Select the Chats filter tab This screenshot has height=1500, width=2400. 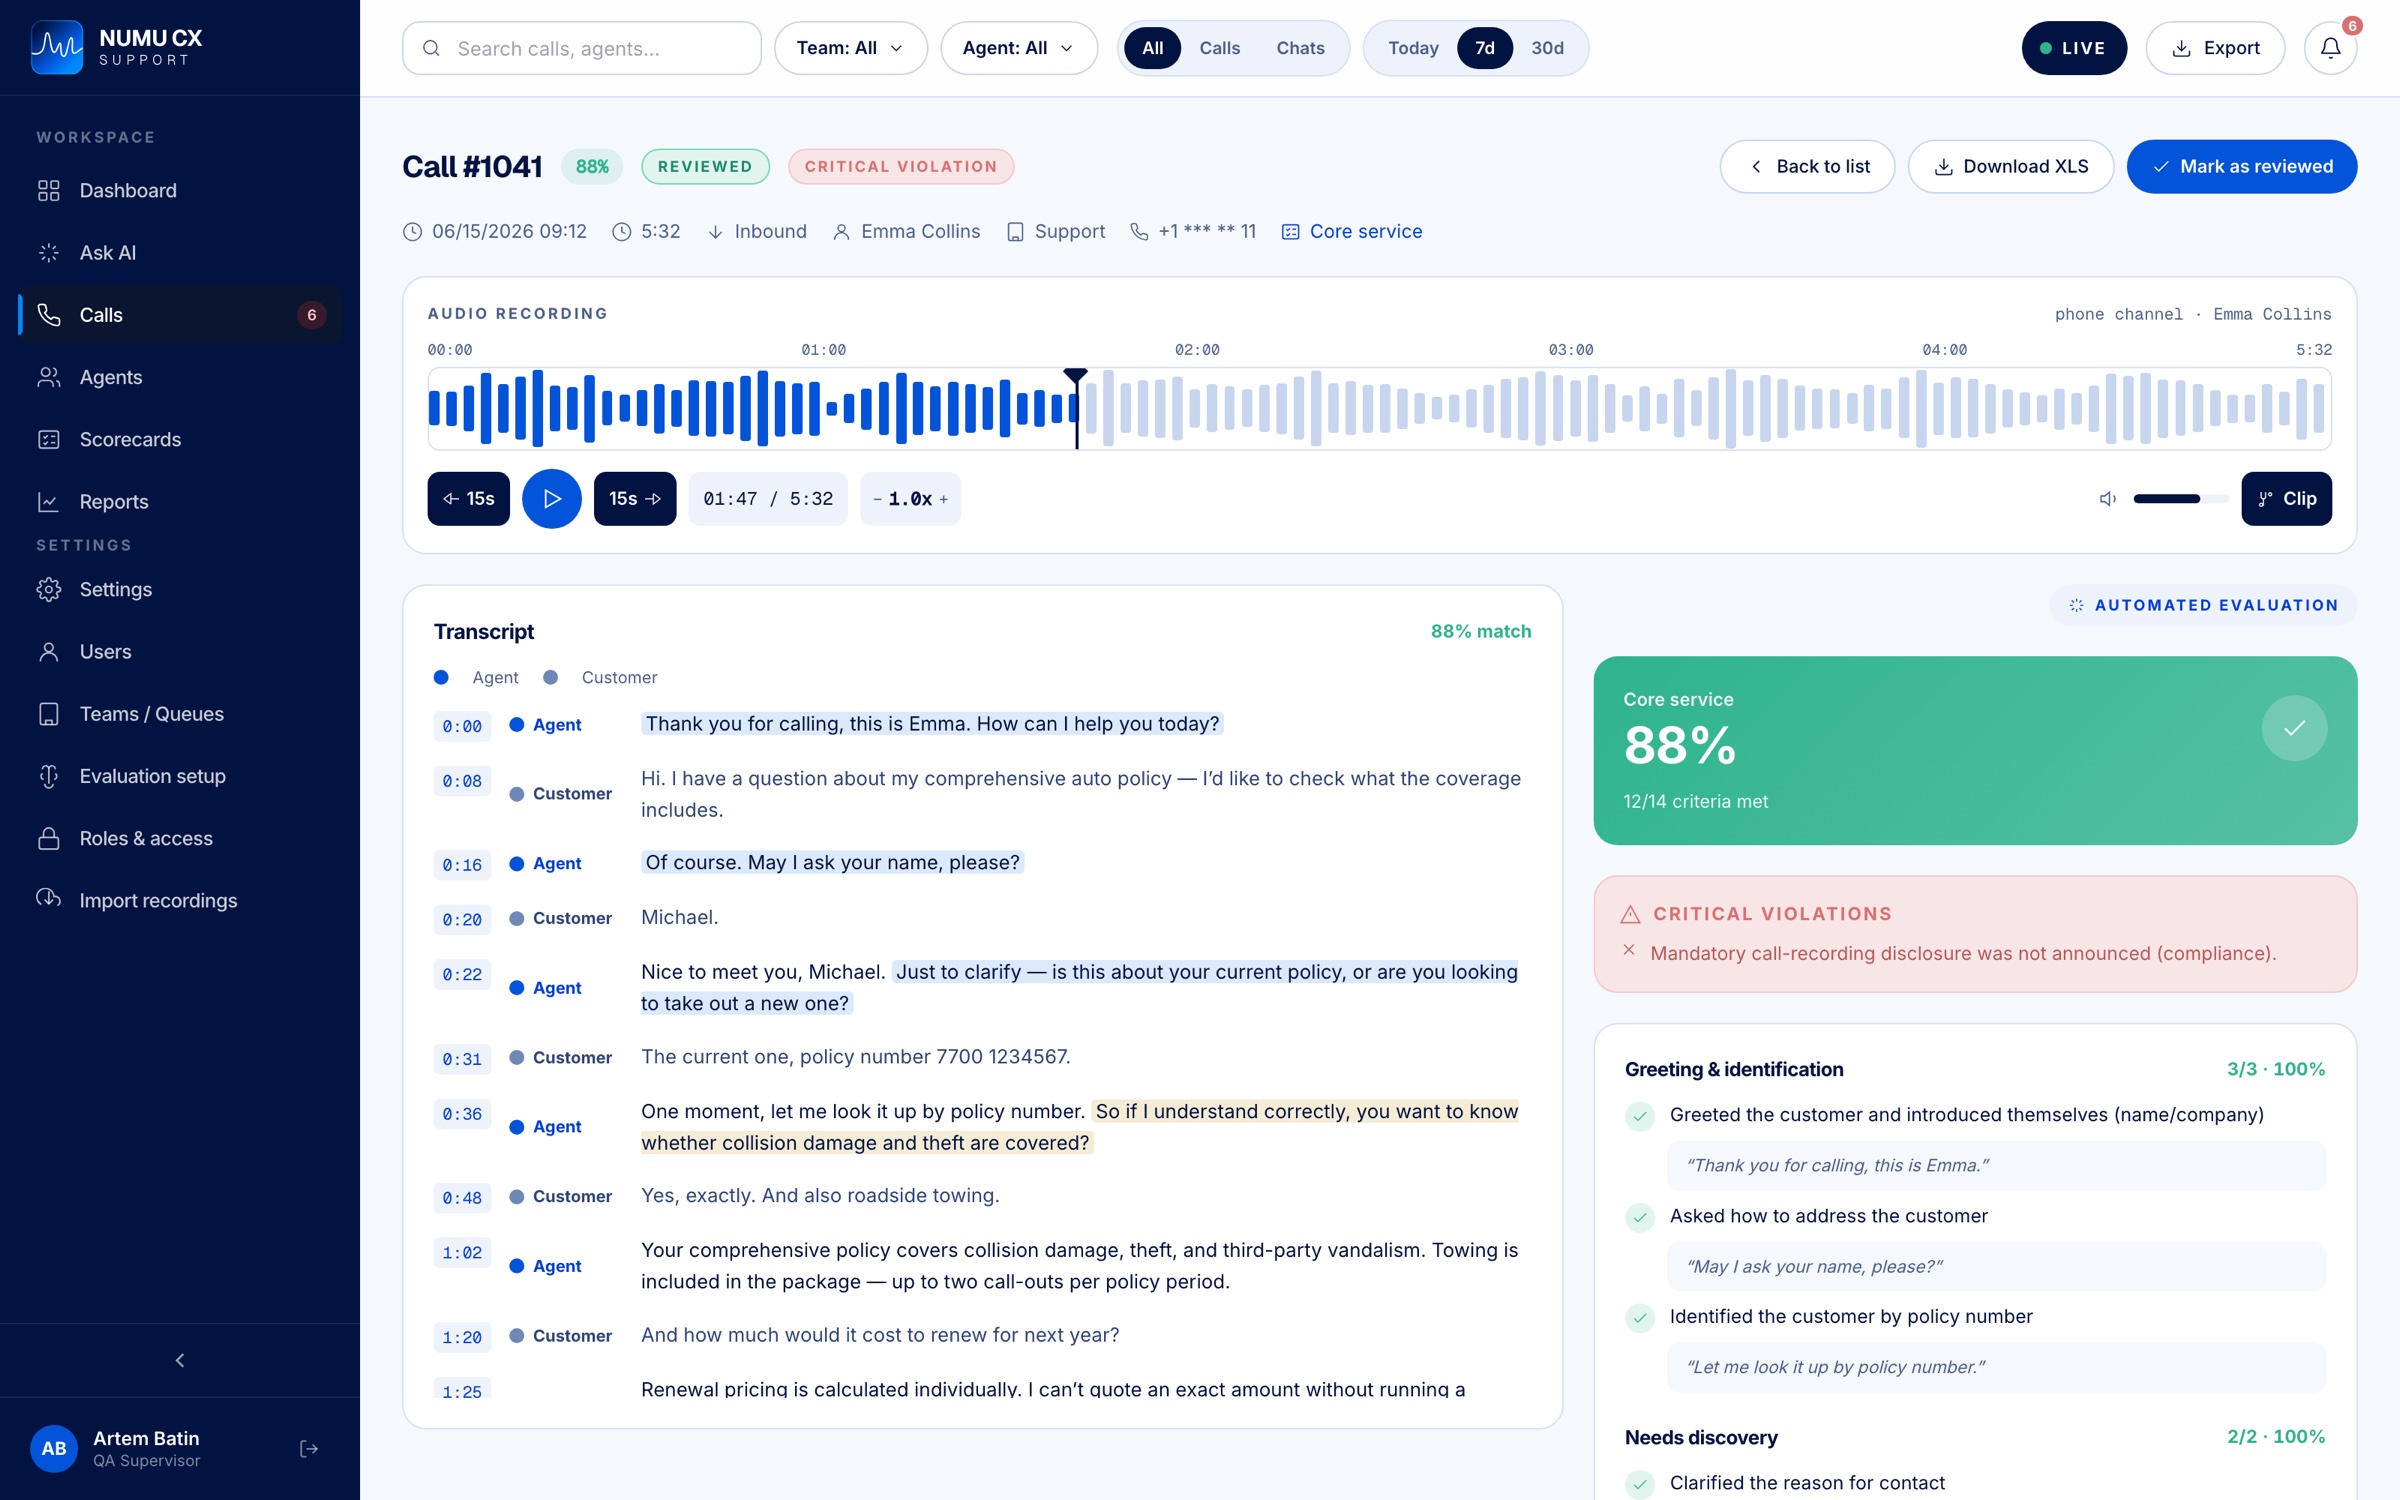tap(1300, 48)
